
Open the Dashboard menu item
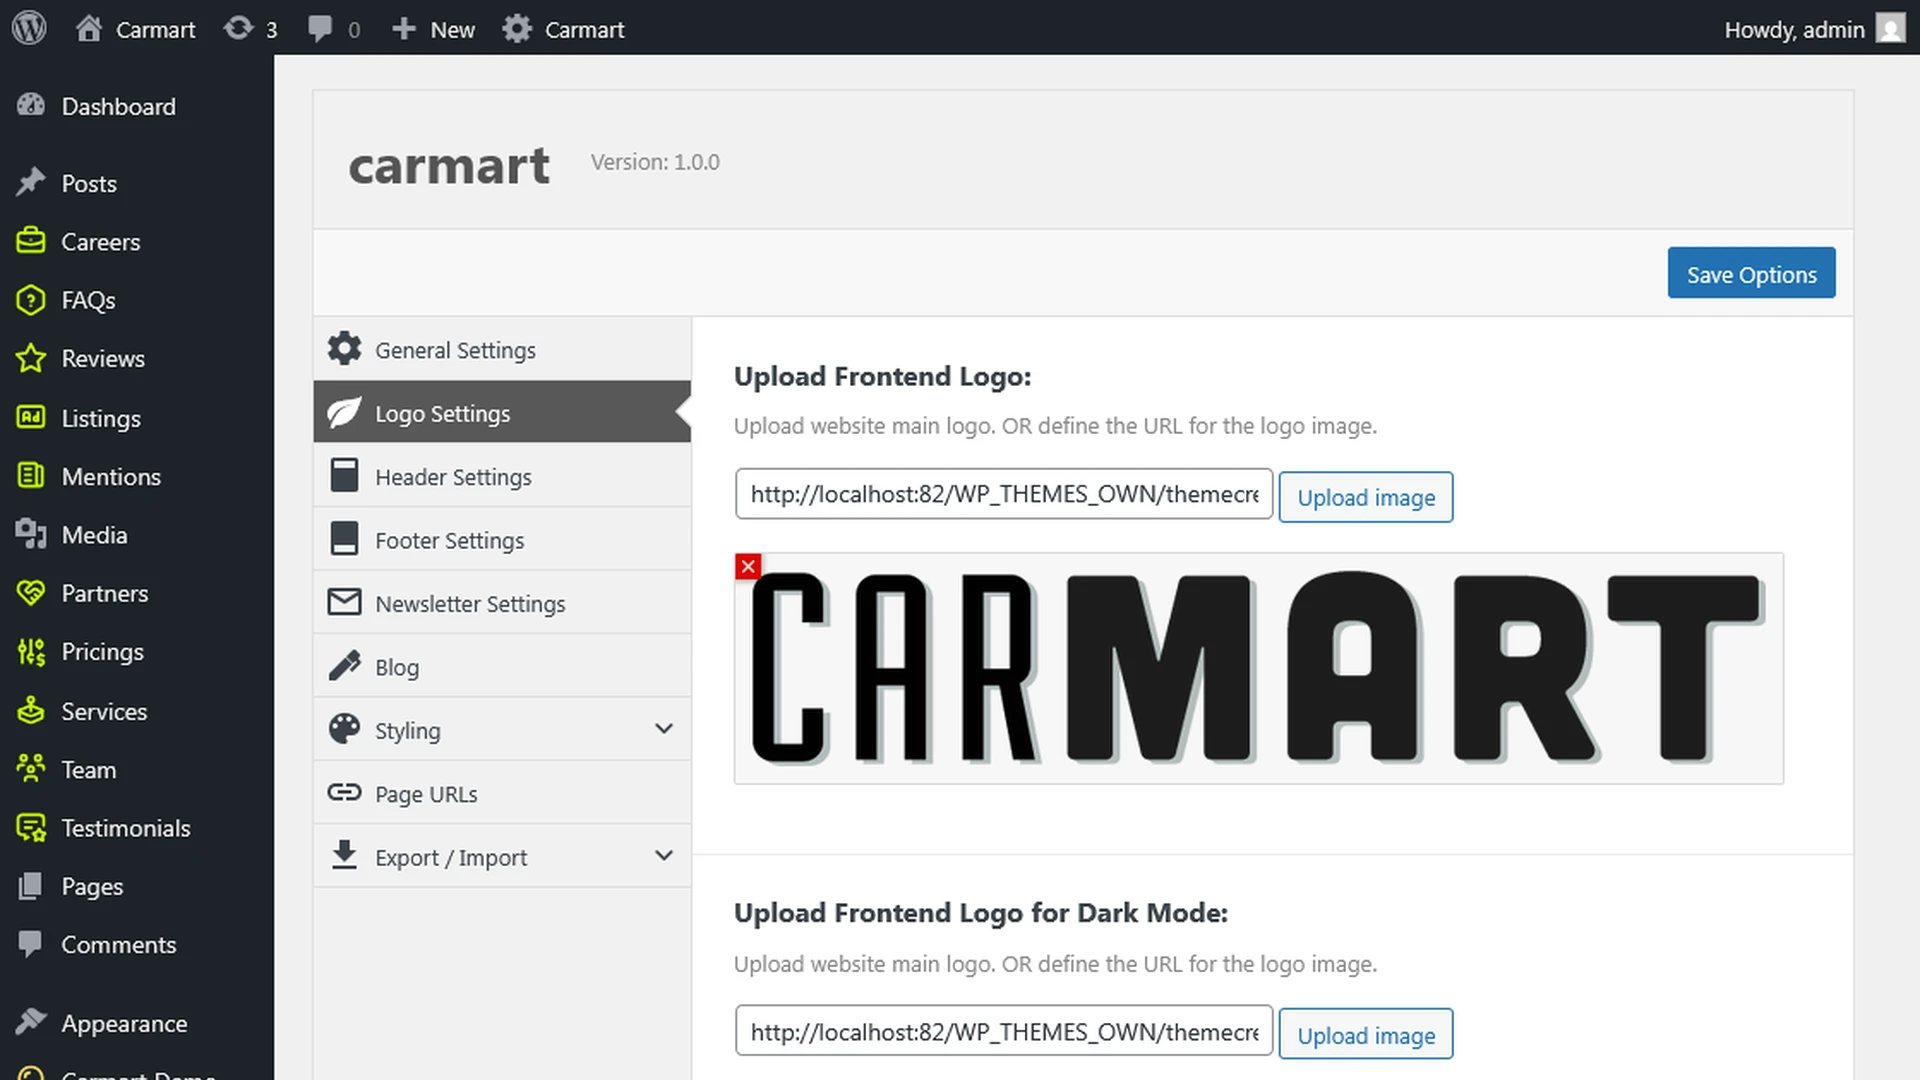click(x=137, y=106)
